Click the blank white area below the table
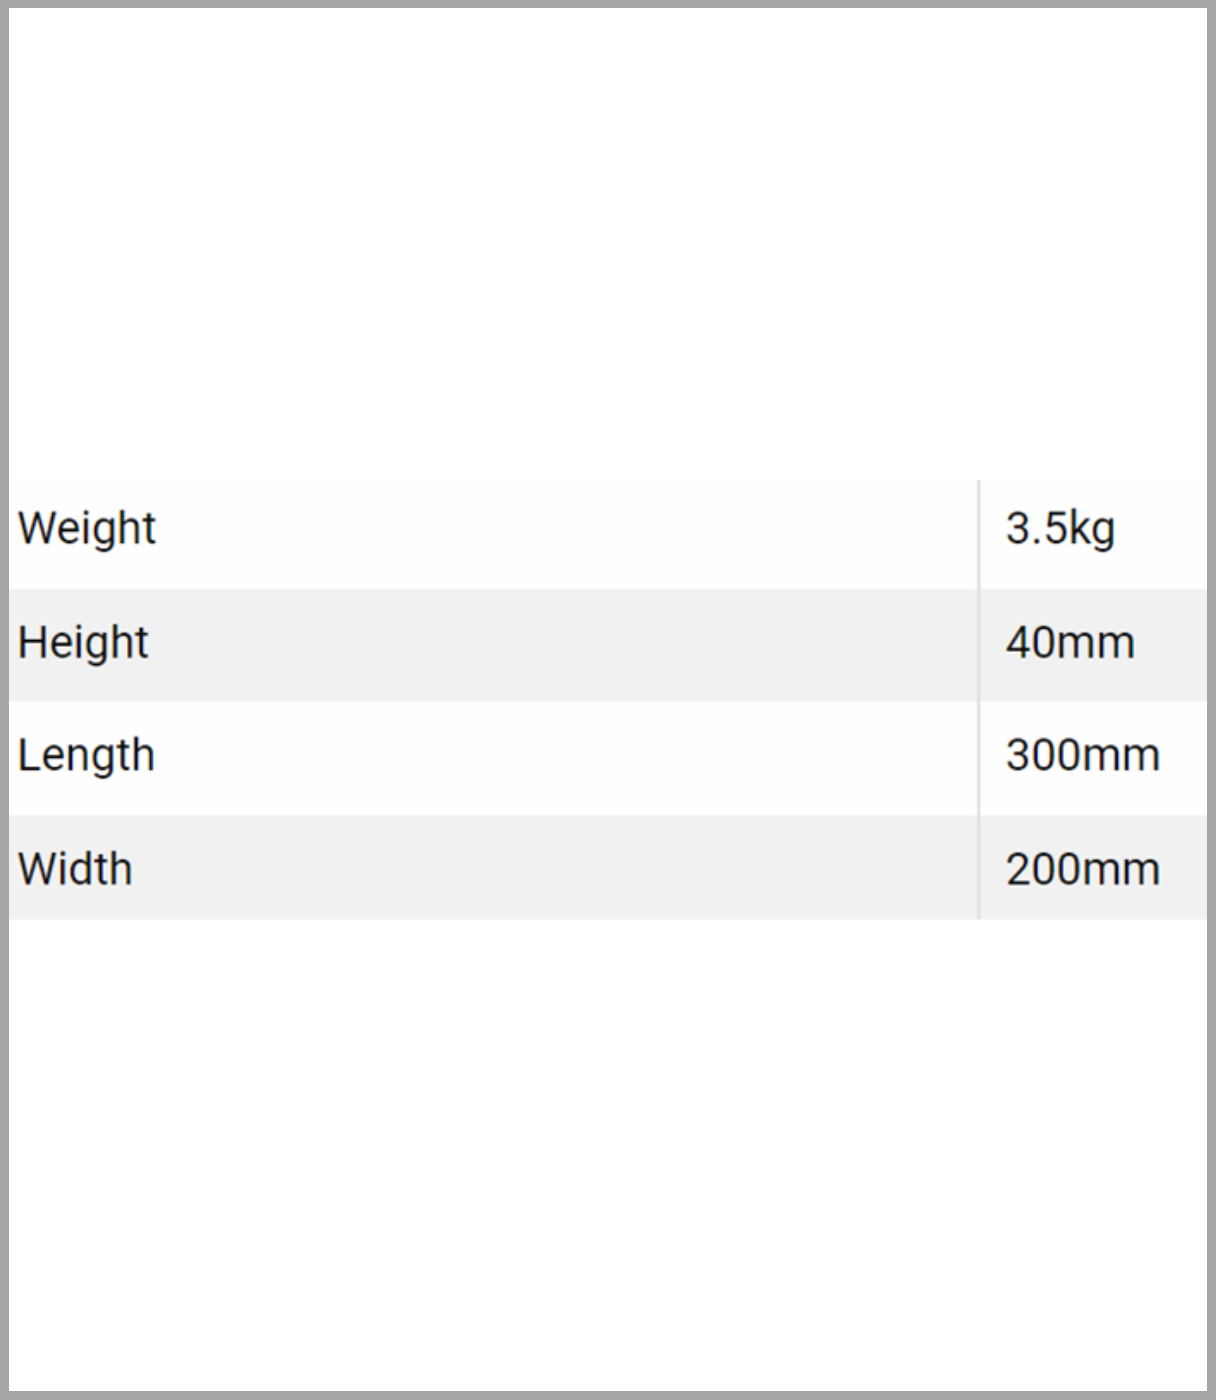The image size is (1216, 1400). [x=608, y=1150]
